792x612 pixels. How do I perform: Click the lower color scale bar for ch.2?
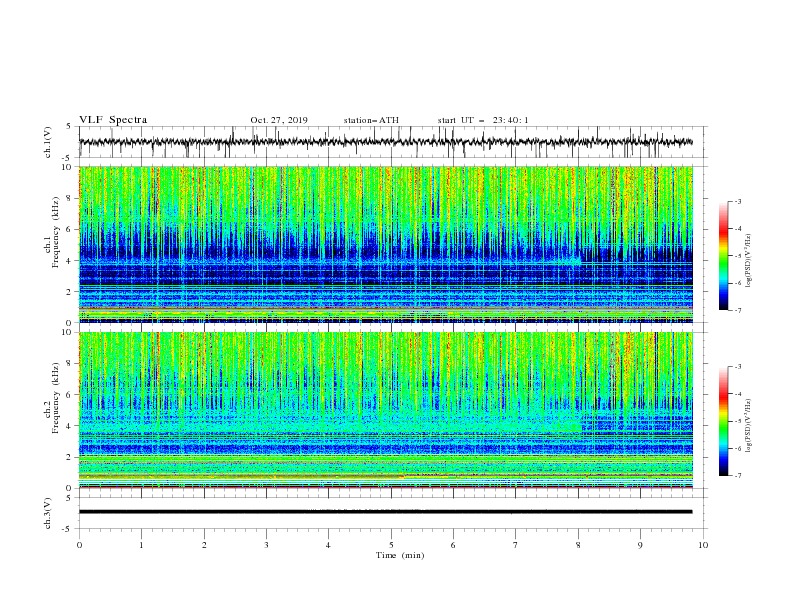click(723, 421)
